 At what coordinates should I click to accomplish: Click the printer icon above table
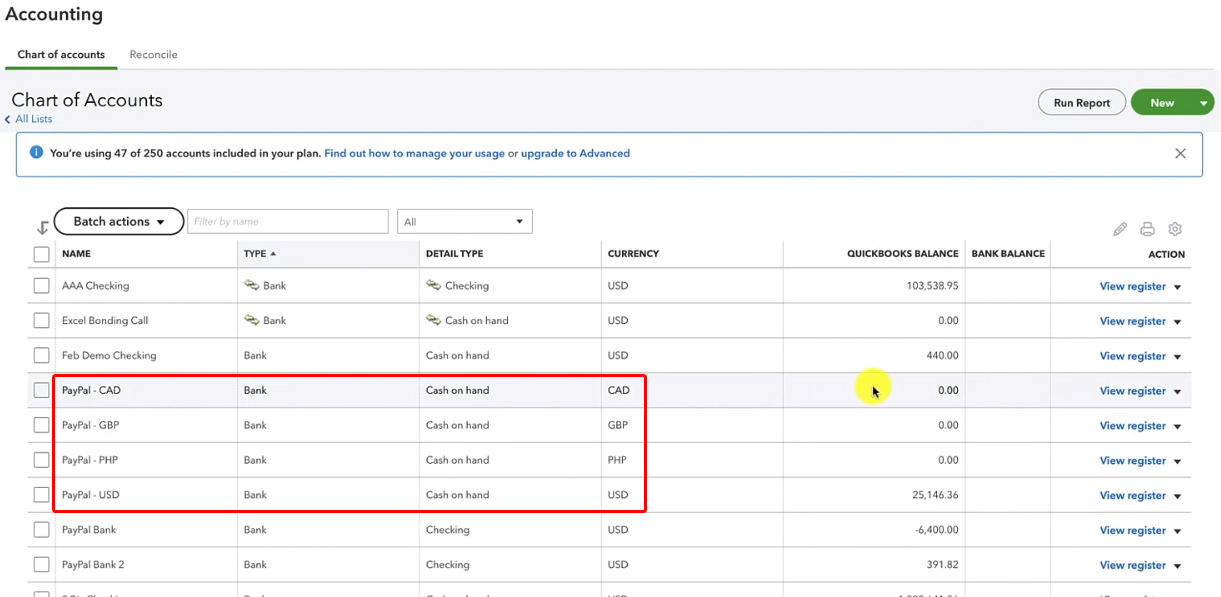1148,229
